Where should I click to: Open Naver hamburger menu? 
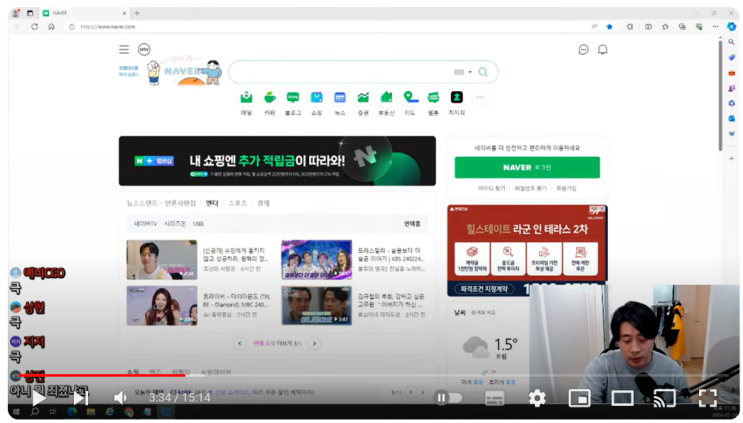click(124, 49)
